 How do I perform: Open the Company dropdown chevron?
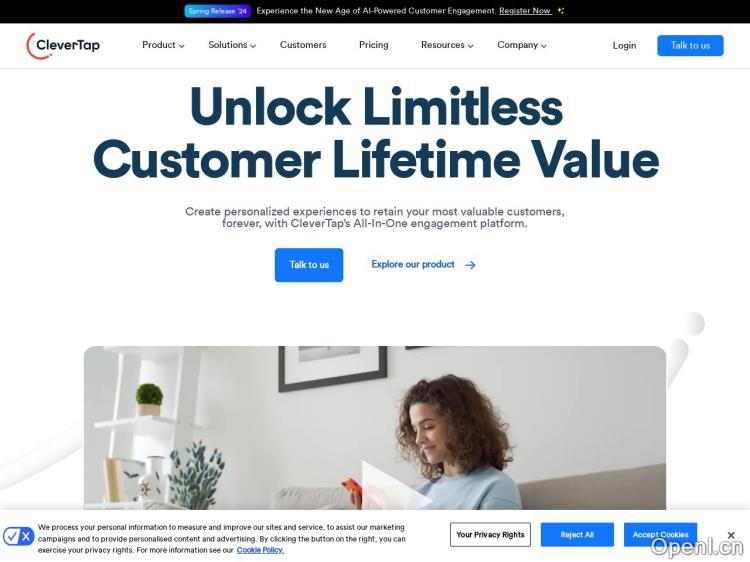click(544, 46)
